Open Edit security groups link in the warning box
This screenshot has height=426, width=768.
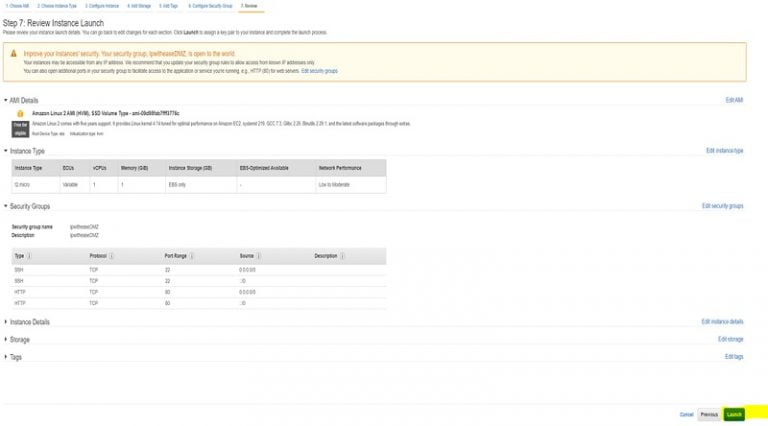point(319,71)
